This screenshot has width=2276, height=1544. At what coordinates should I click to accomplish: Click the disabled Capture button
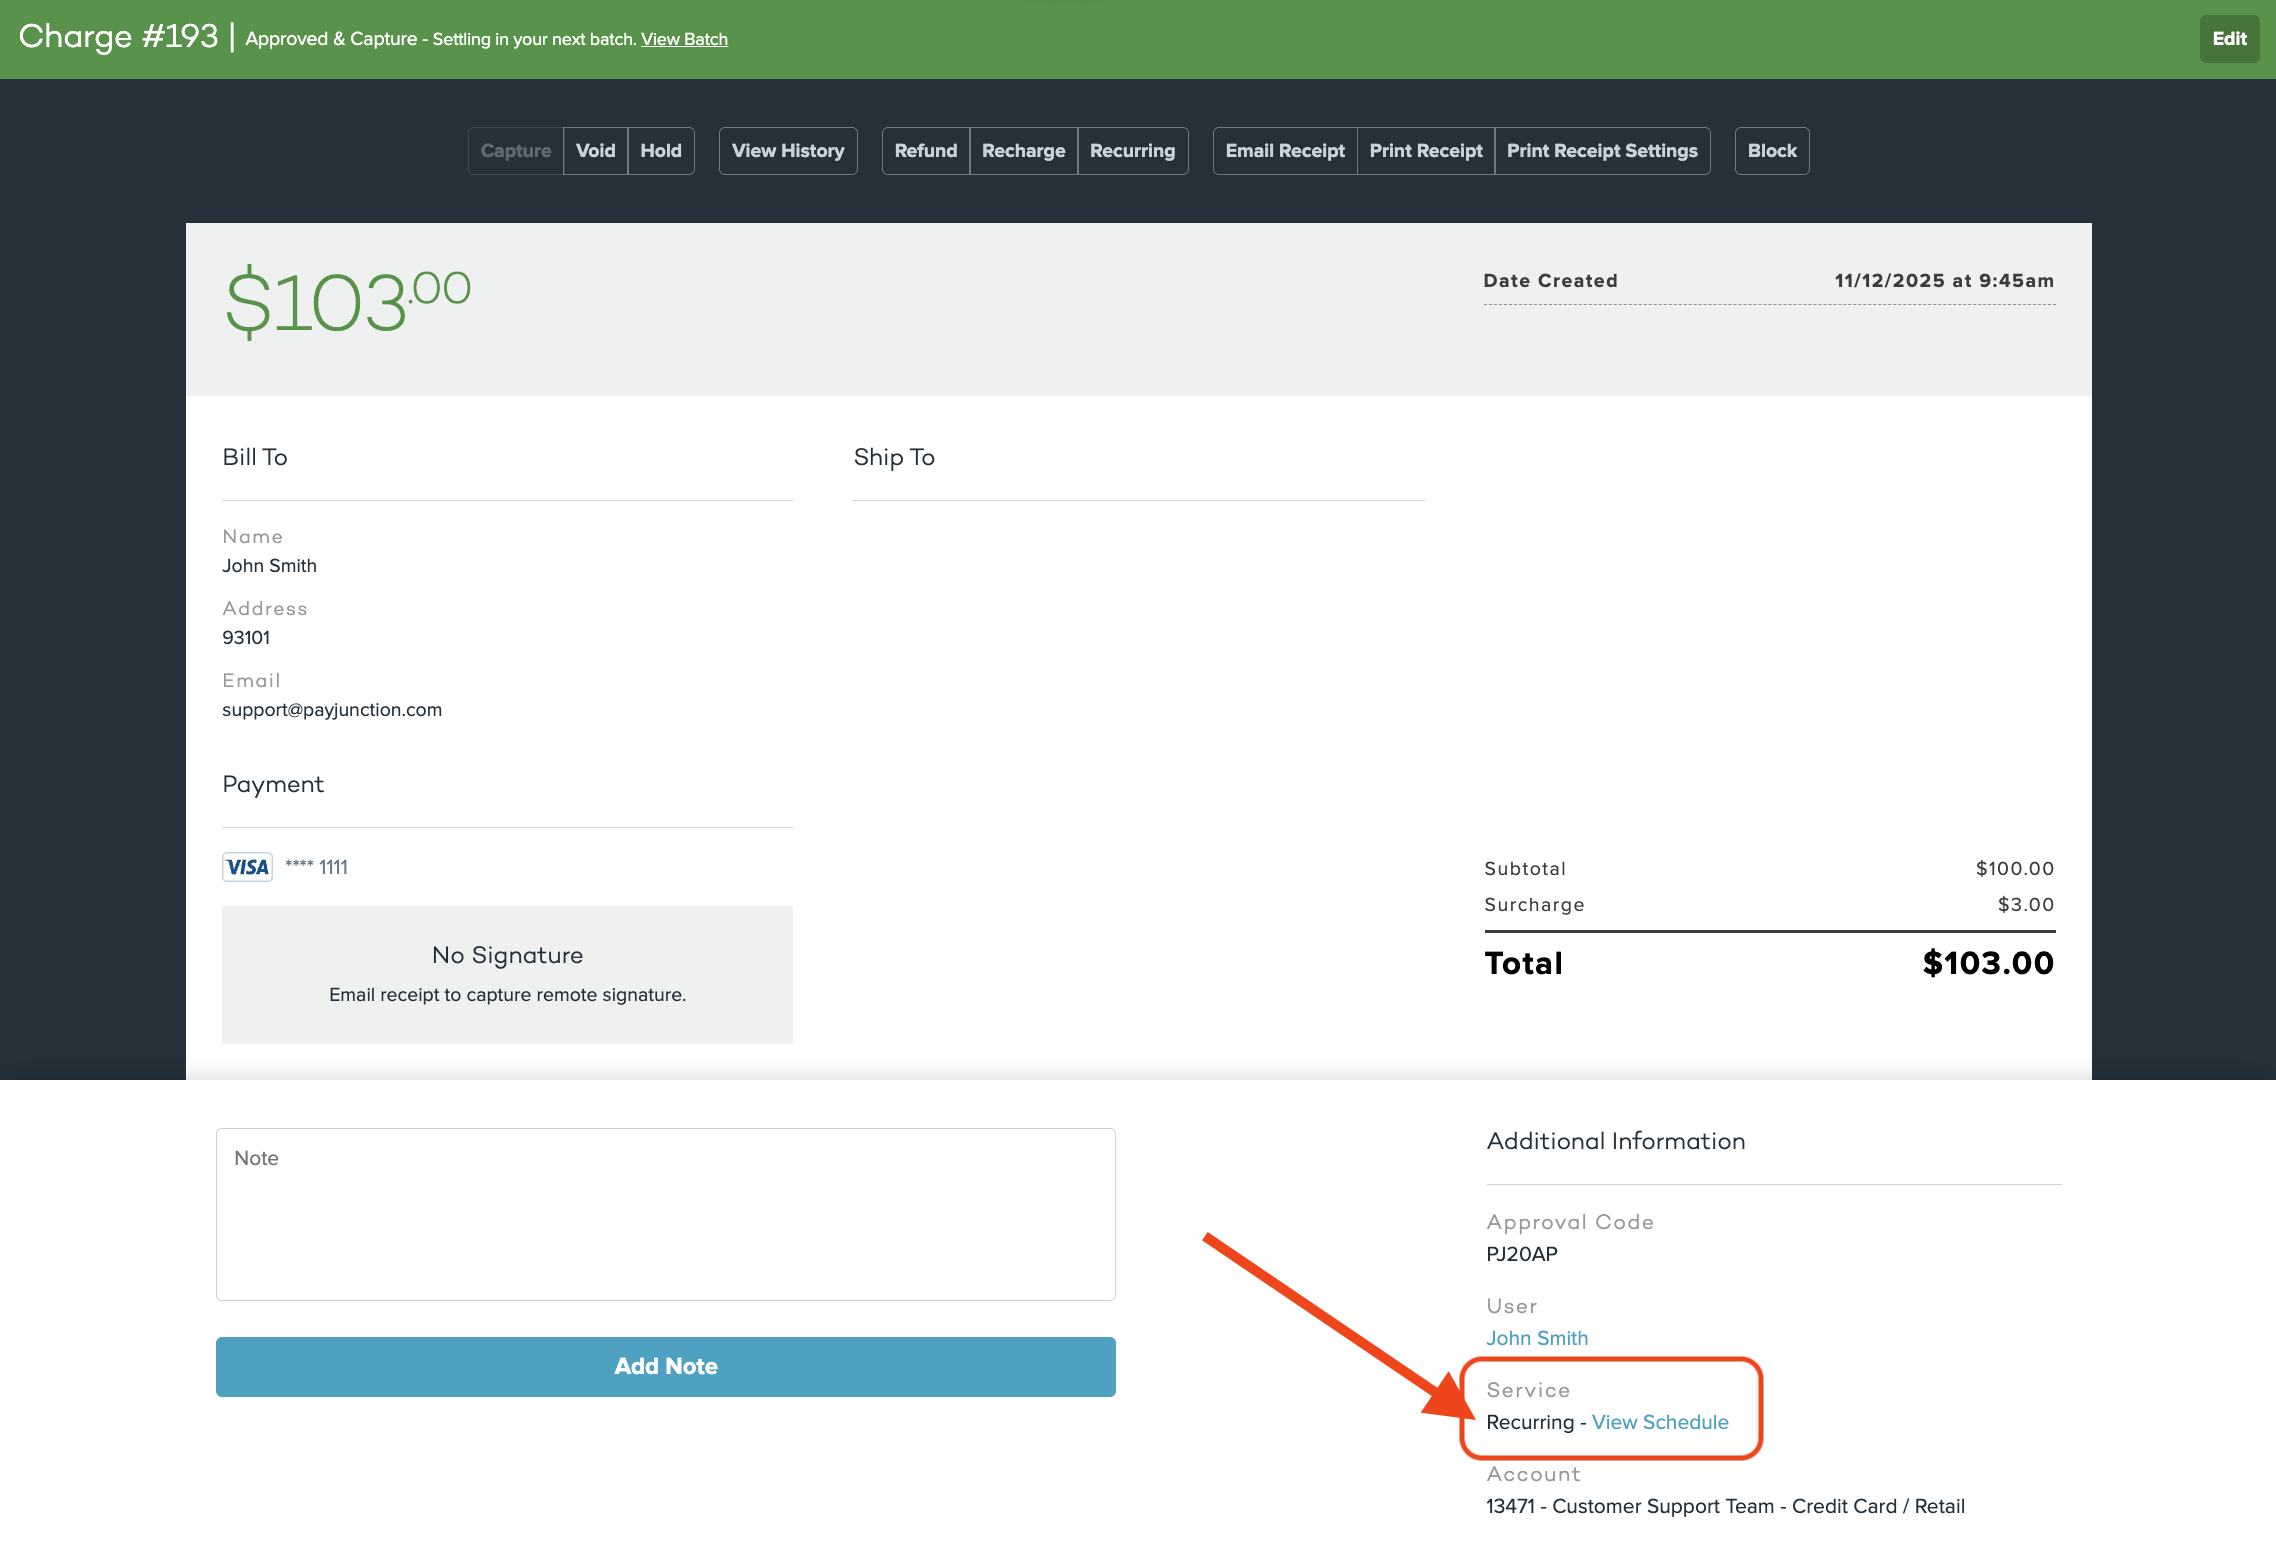tap(516, 151)
